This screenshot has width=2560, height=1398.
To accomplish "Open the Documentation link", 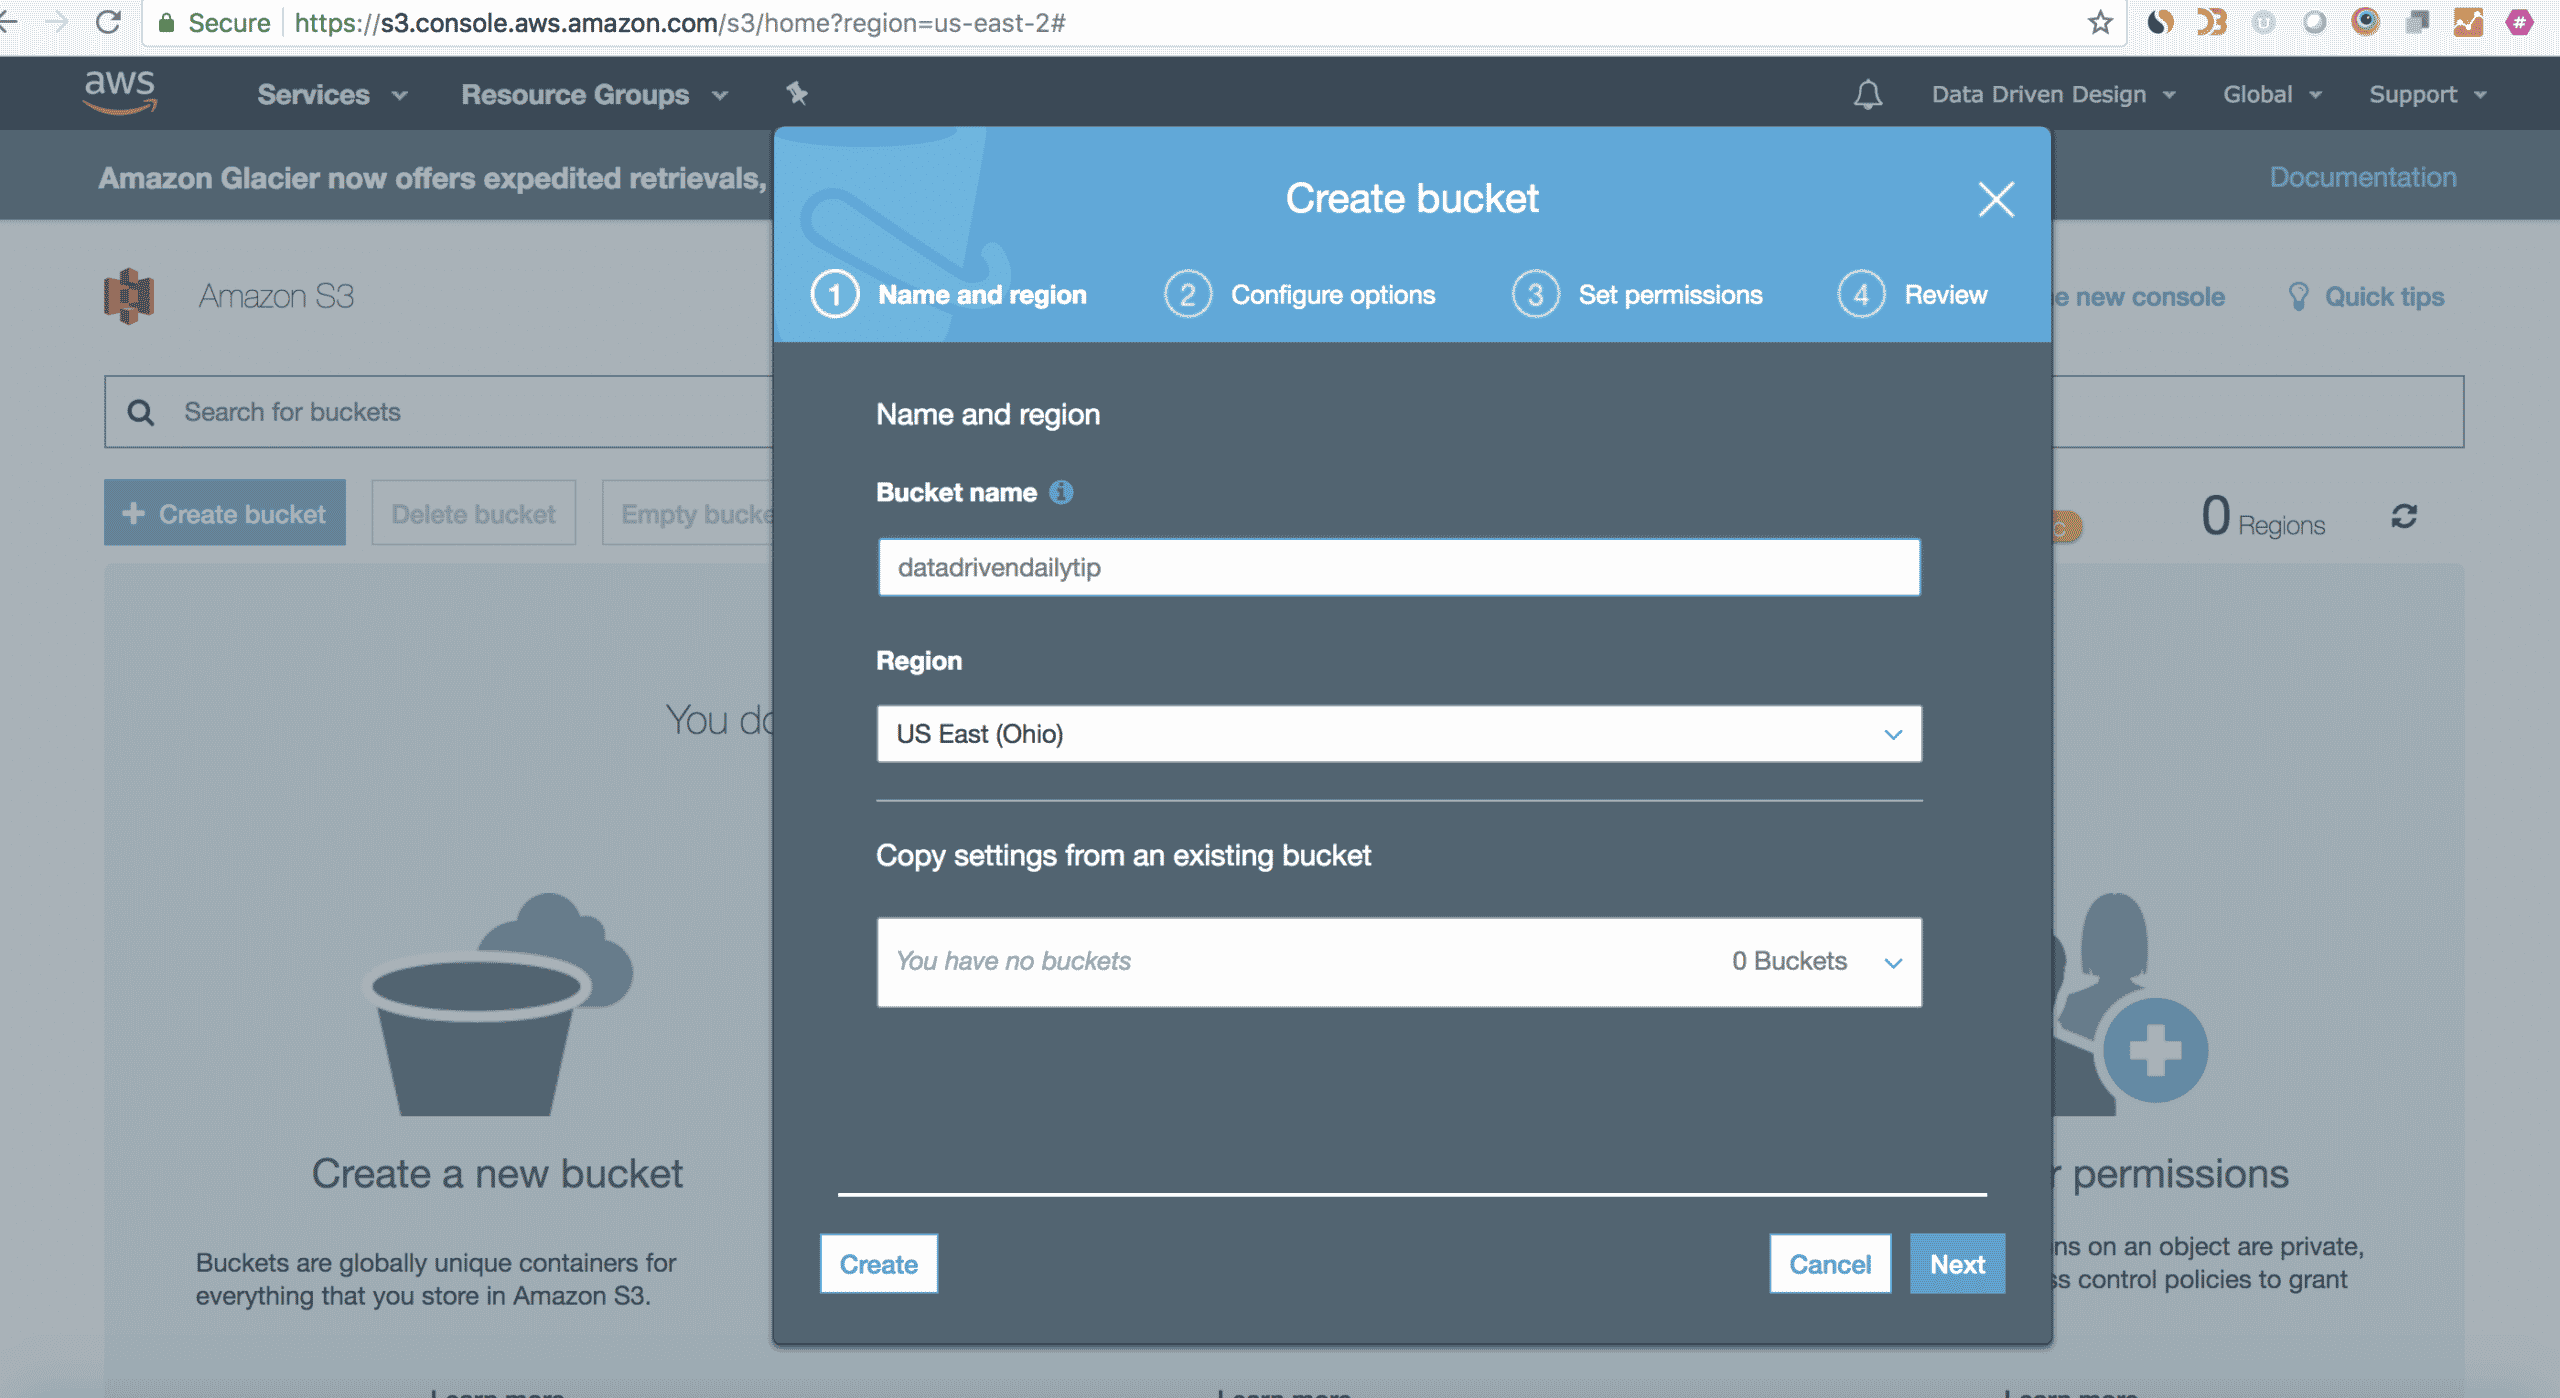I will click(2362, 177).
